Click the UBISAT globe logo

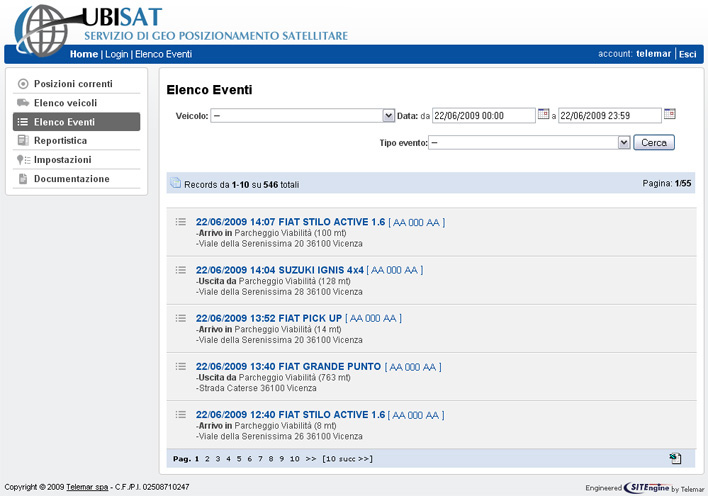43,31
